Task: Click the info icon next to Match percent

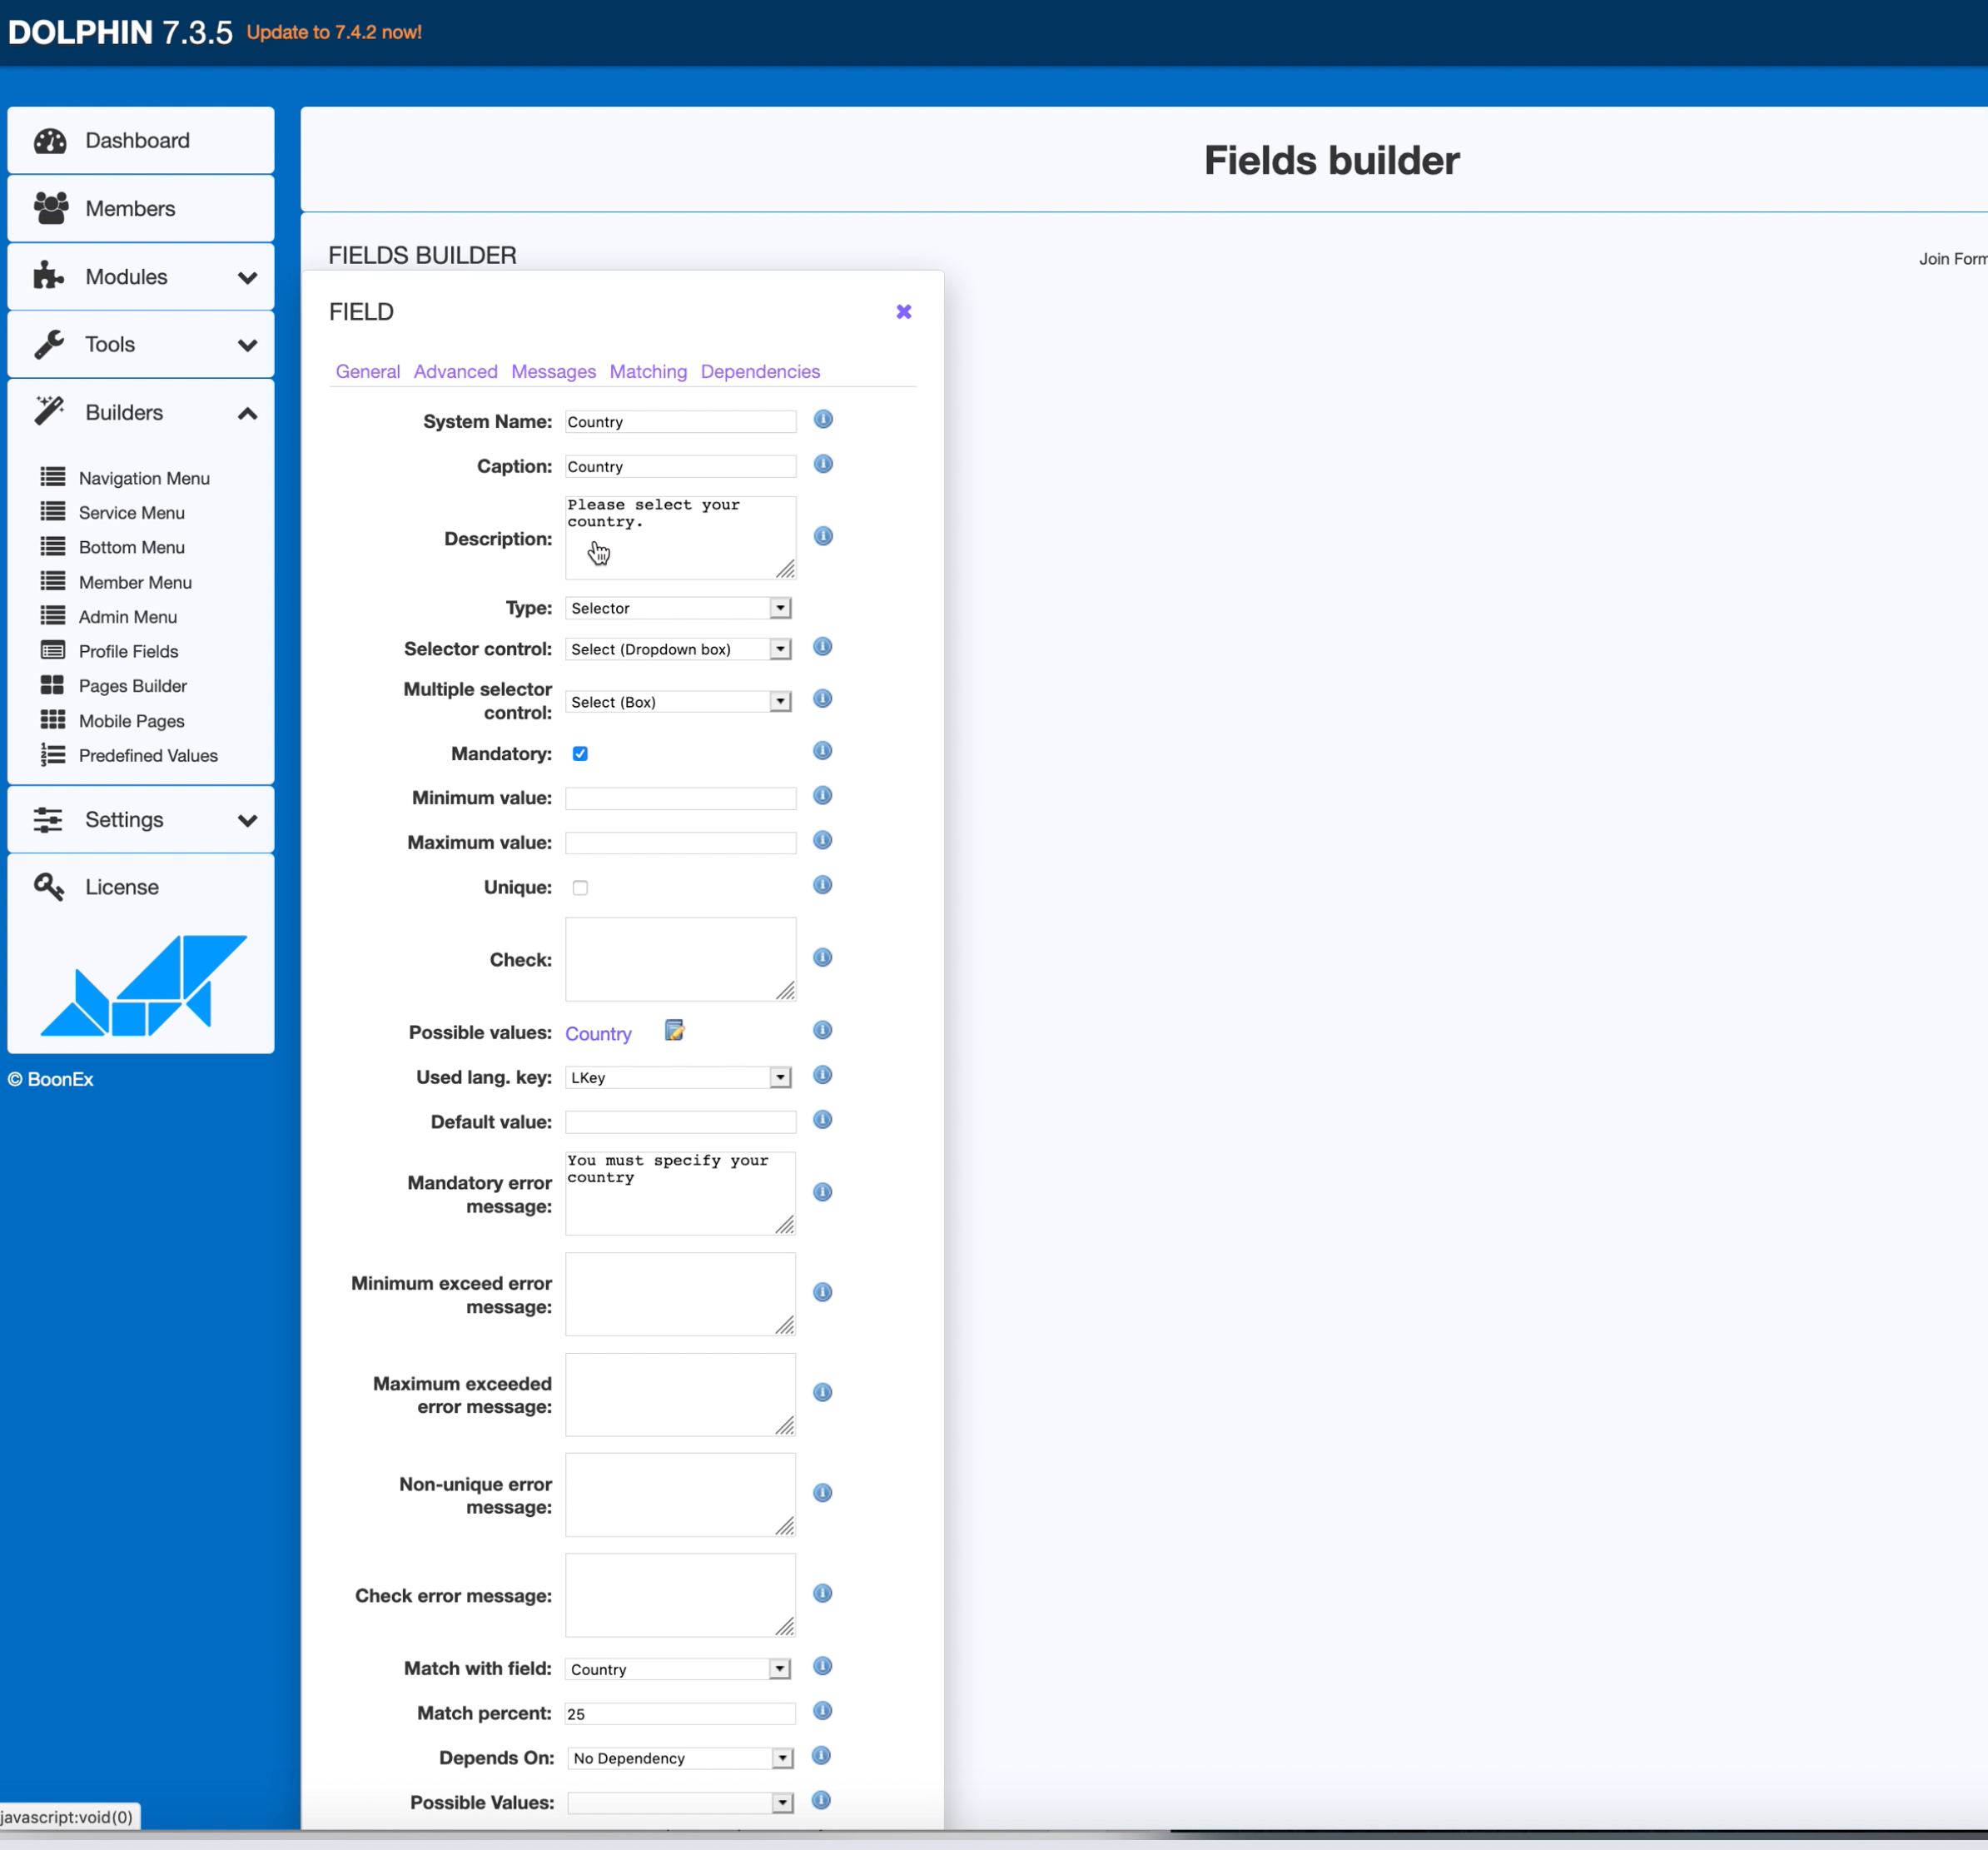Action: tap(822, 1711)
